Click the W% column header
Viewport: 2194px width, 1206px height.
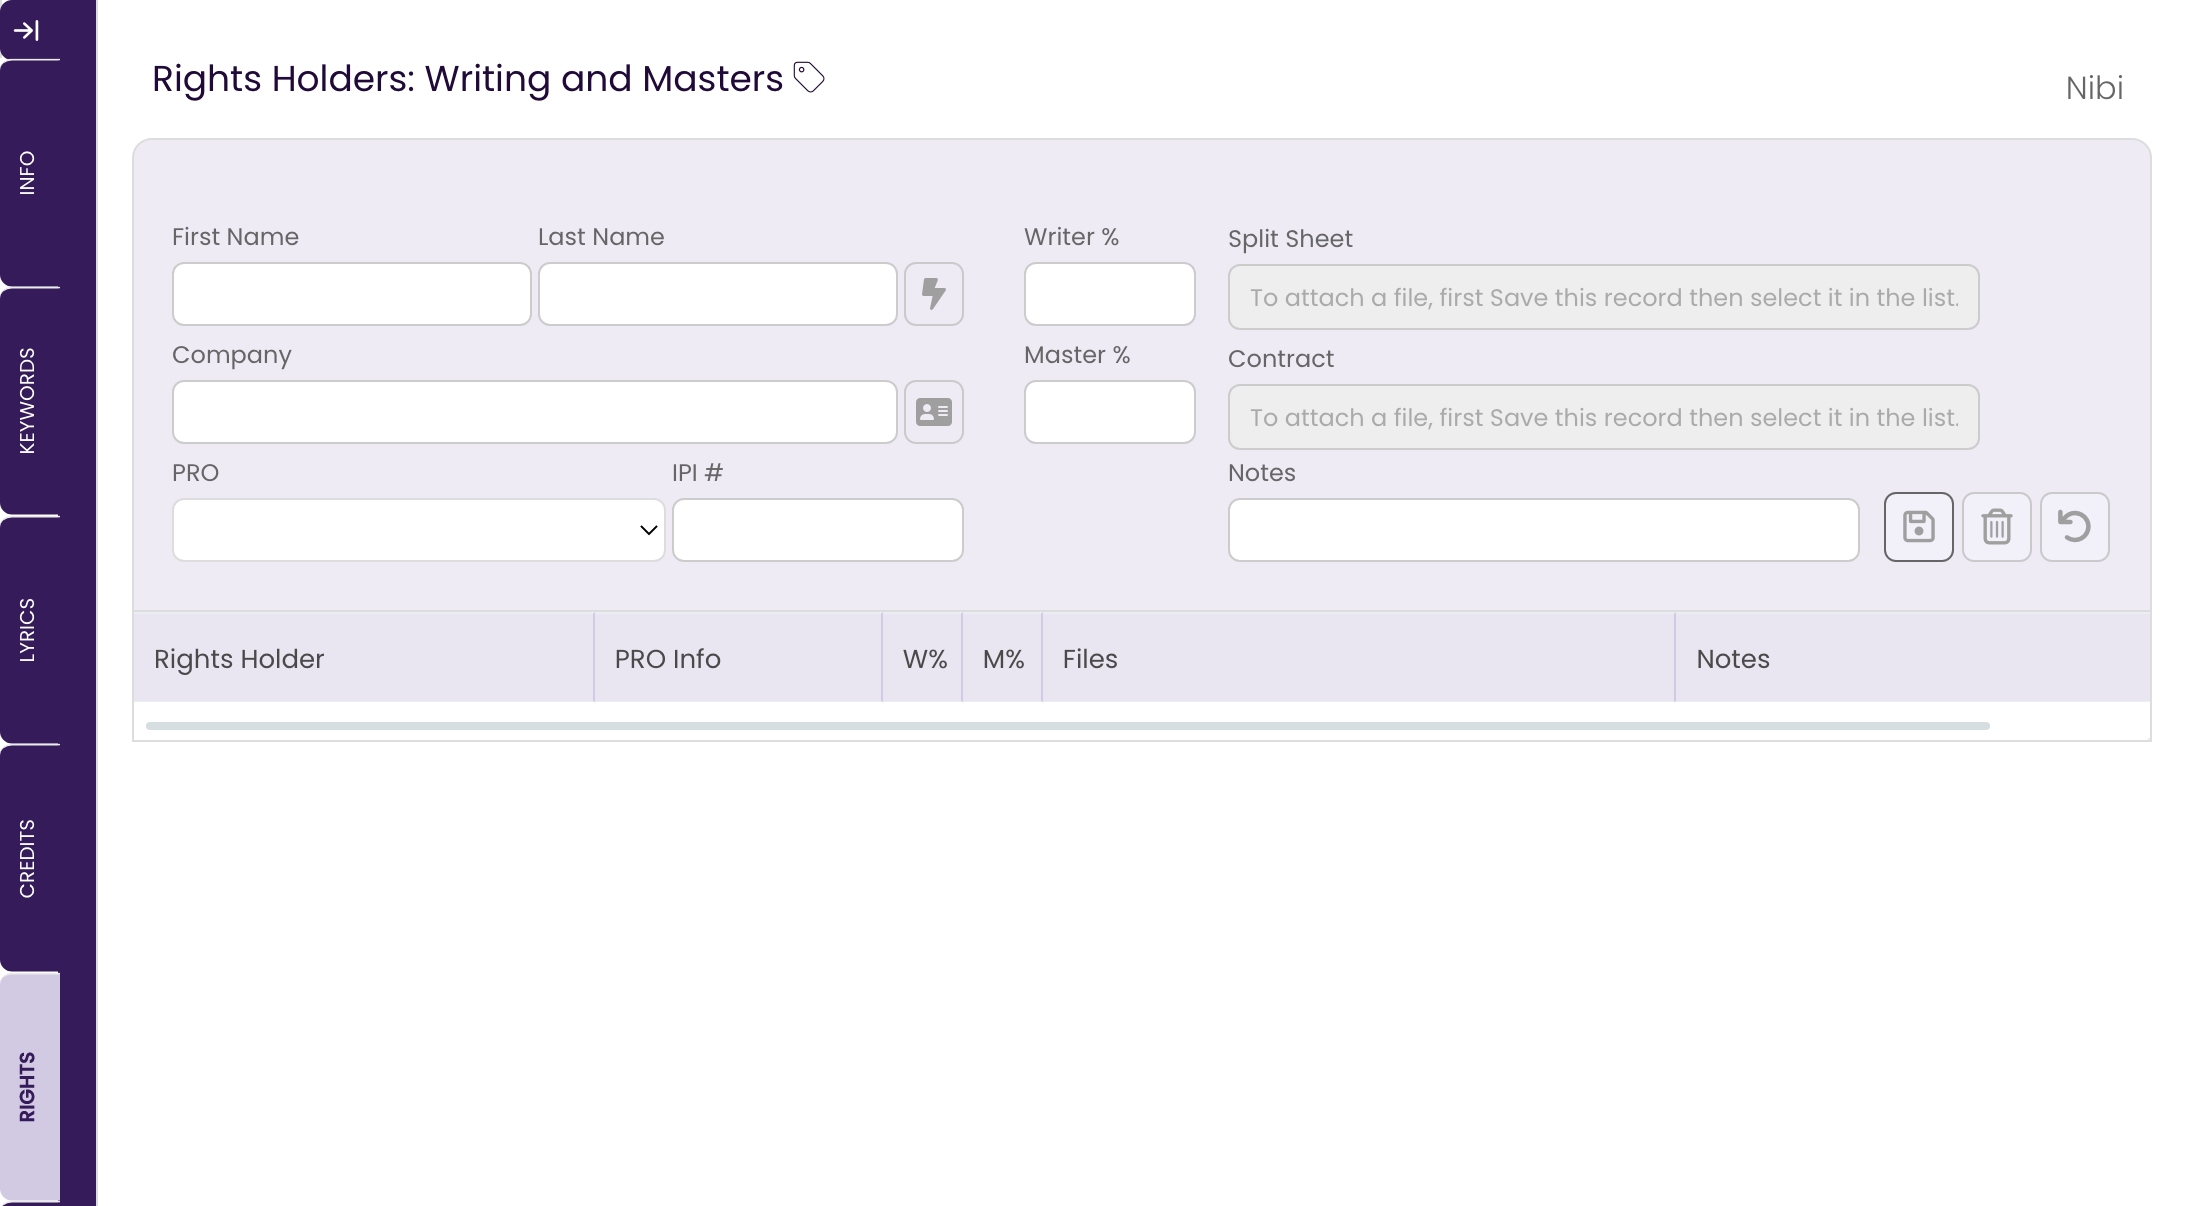pos(923,658)
